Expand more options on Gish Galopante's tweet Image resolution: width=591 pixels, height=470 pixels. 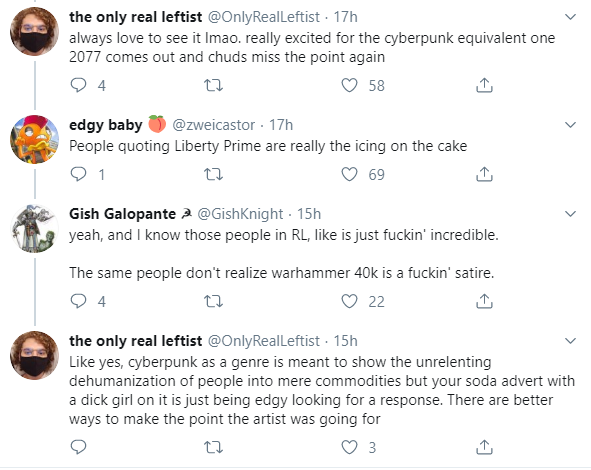tap(571, 214)
